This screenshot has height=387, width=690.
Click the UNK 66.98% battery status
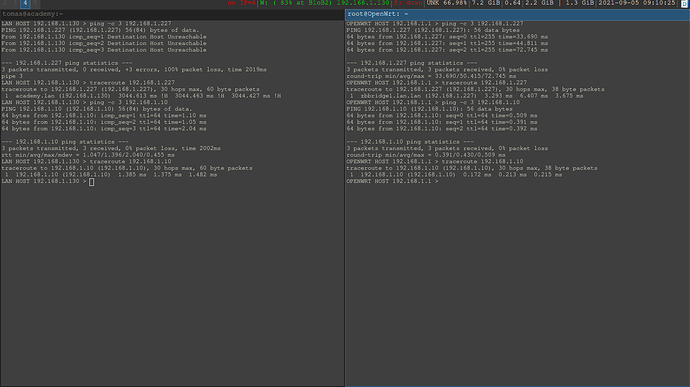[447, 3]
